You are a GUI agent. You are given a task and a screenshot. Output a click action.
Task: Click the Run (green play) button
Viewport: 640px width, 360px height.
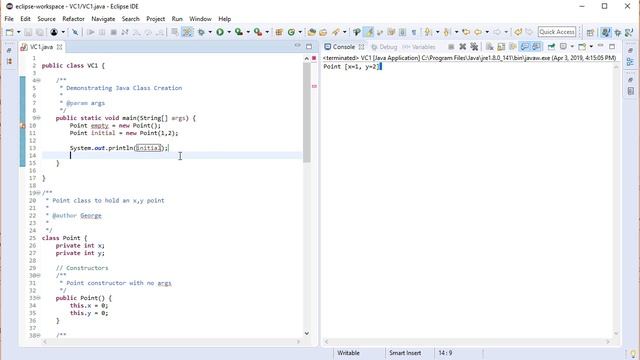[x=220, y=32]
